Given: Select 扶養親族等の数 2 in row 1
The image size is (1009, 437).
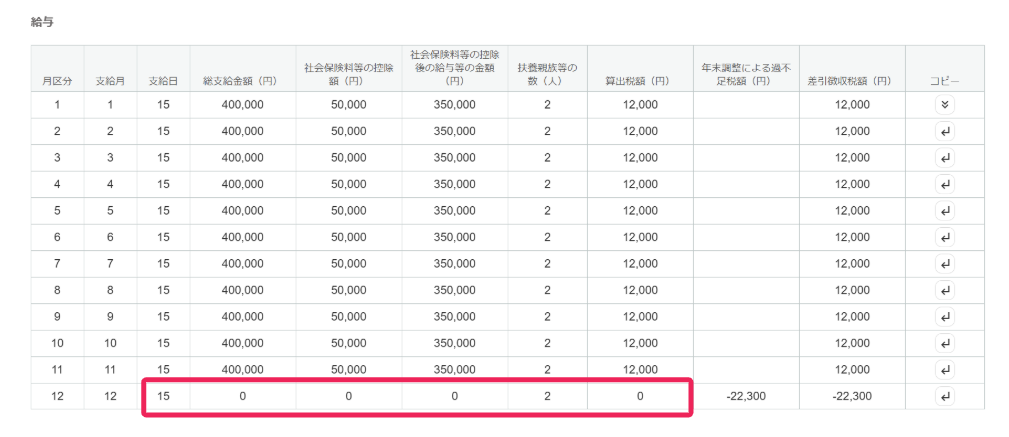Looking at the screenshot, I should pos(547,105).
